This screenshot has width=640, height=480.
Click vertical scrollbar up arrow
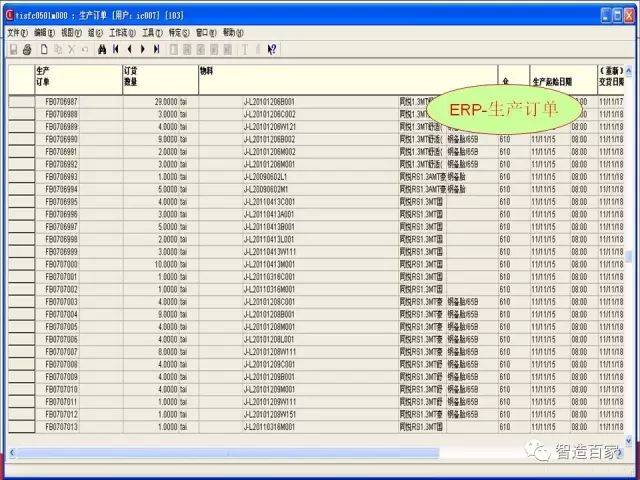[629, 70]
